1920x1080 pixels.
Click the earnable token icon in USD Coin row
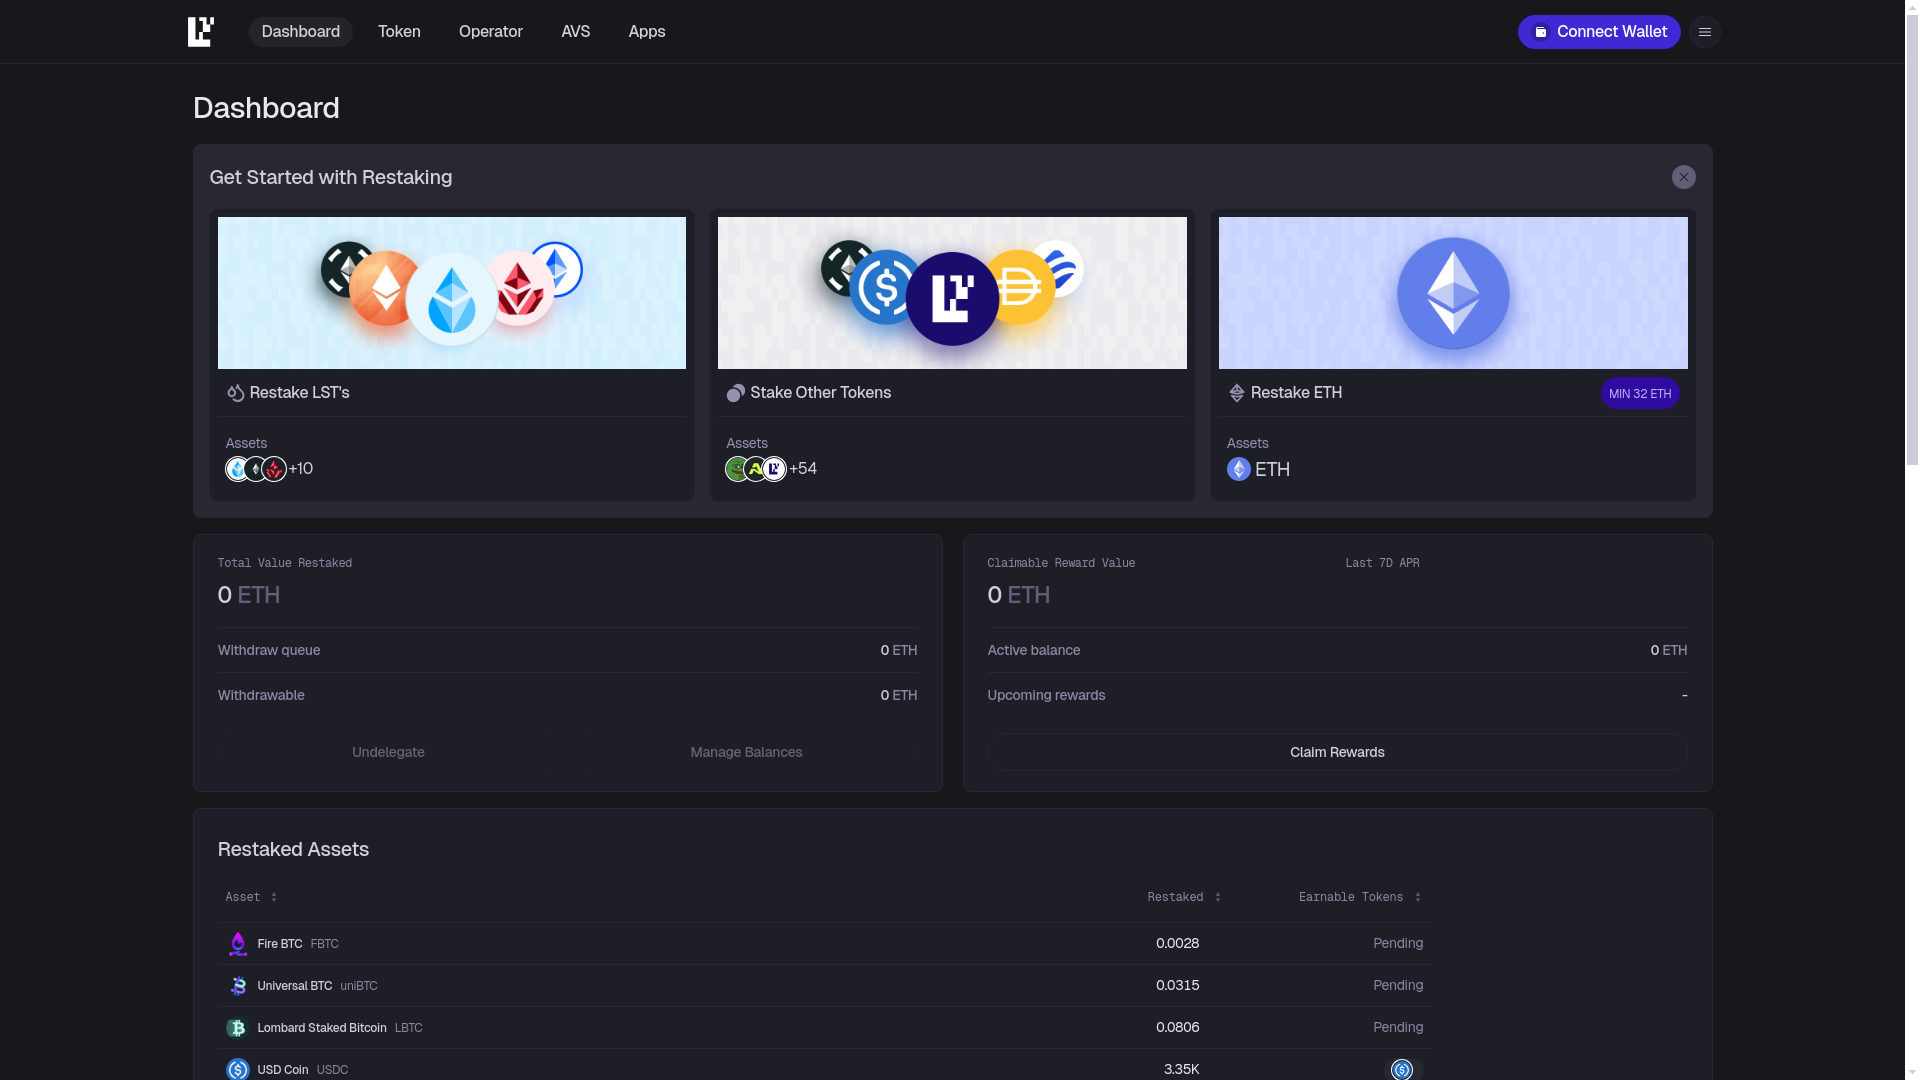point(1402,1069)
